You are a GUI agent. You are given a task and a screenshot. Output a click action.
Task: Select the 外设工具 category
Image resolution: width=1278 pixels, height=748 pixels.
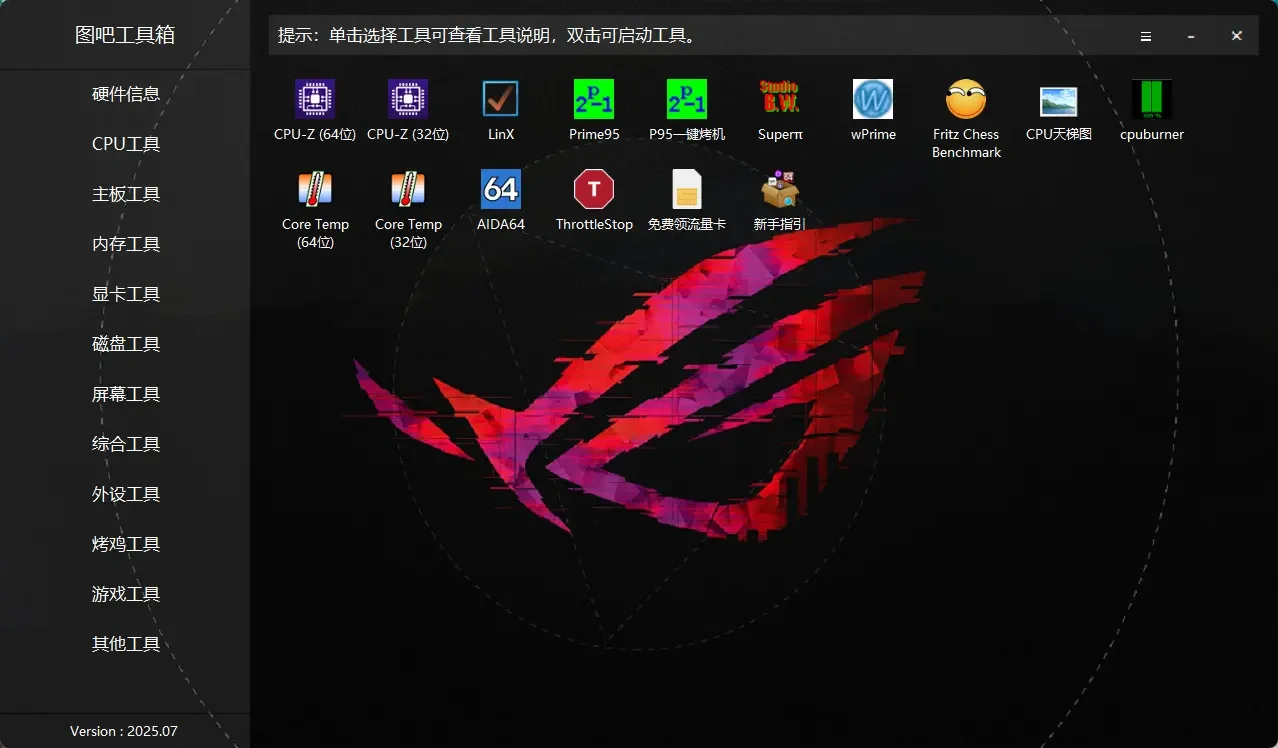(125, 494)
